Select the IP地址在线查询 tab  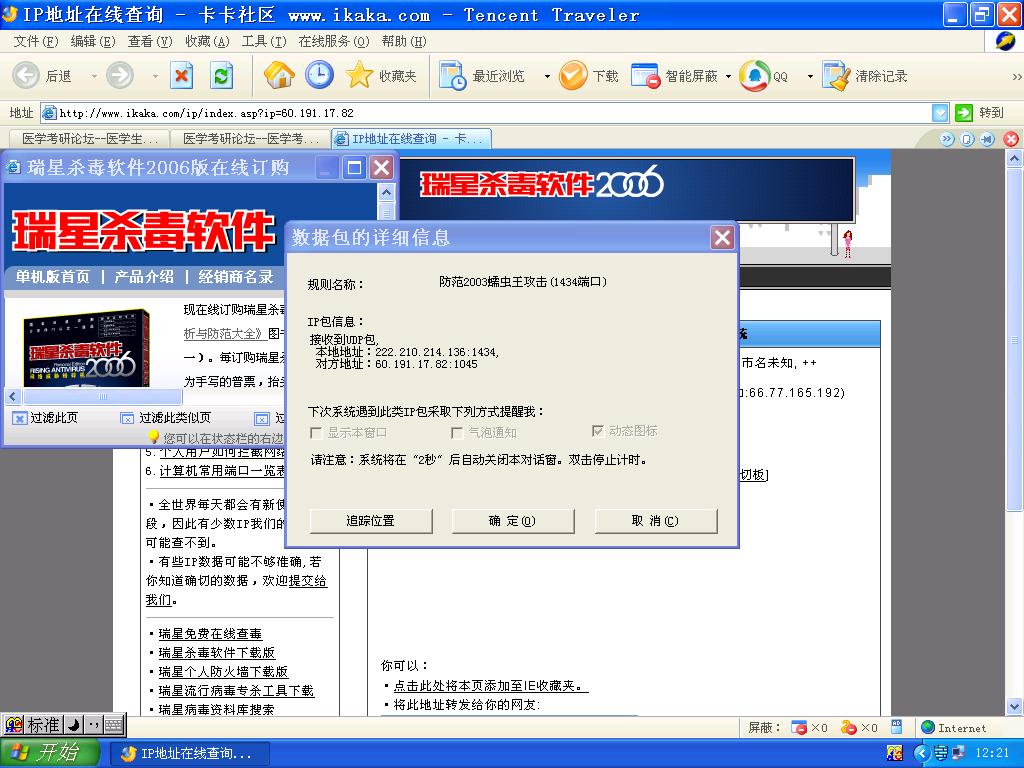tap(411, 138)
